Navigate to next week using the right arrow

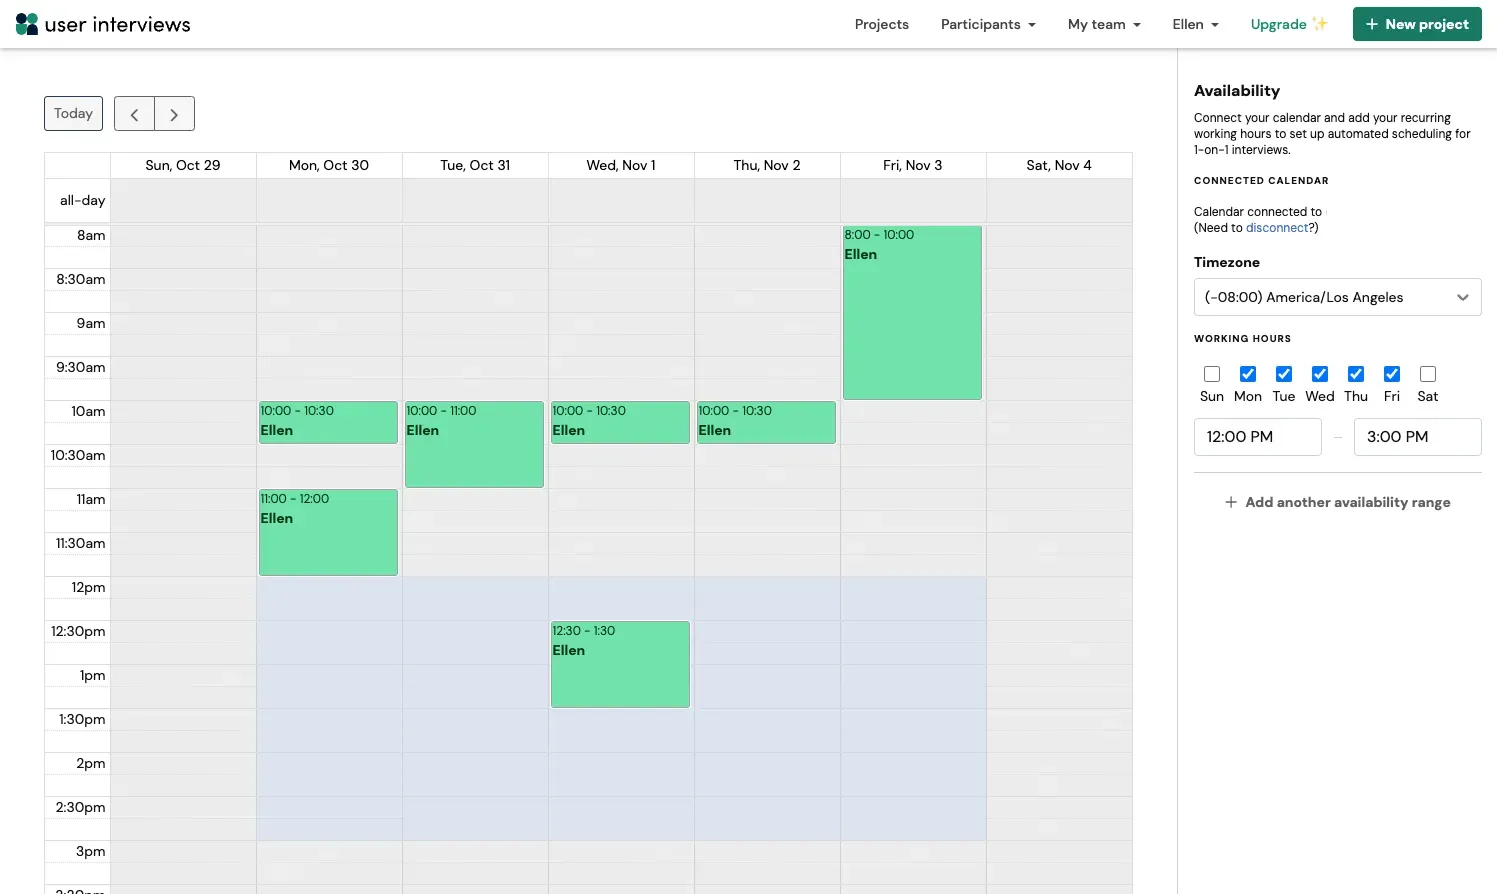(174, 113)
